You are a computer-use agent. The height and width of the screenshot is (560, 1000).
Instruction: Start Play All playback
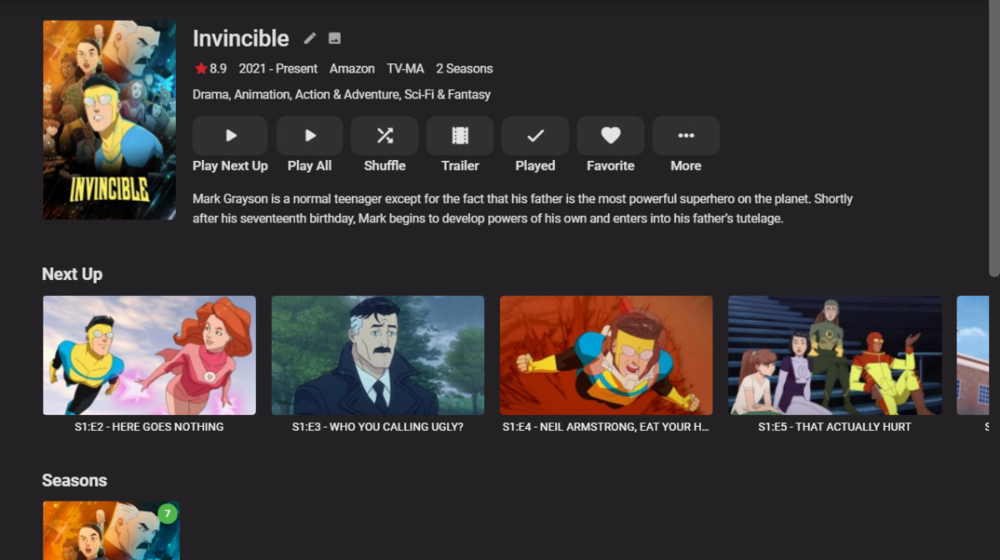(309, 135)
